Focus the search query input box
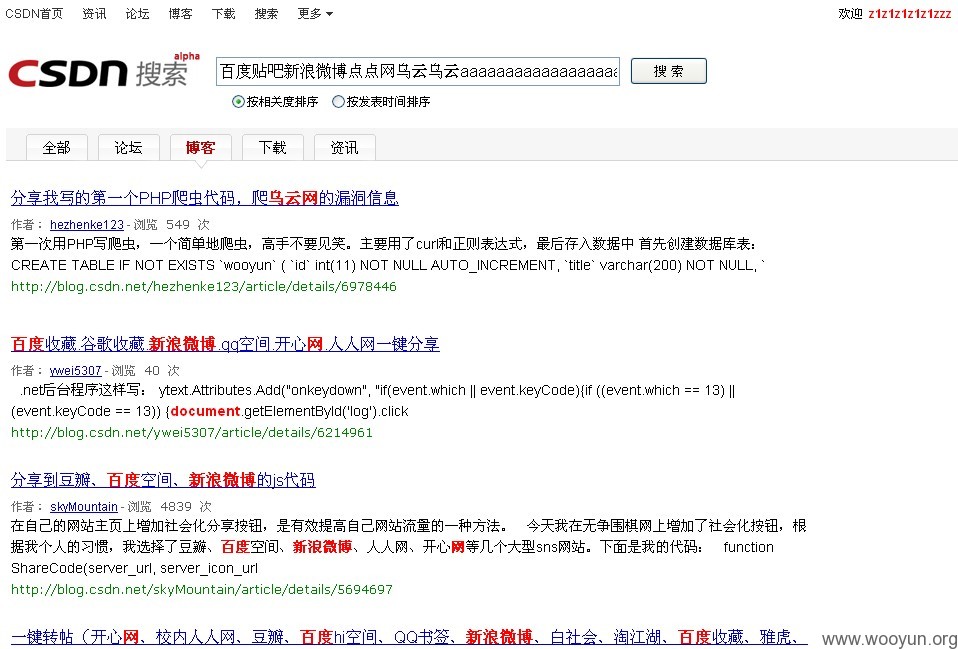This screenshot has width=958, height=649. click(418, 72)
